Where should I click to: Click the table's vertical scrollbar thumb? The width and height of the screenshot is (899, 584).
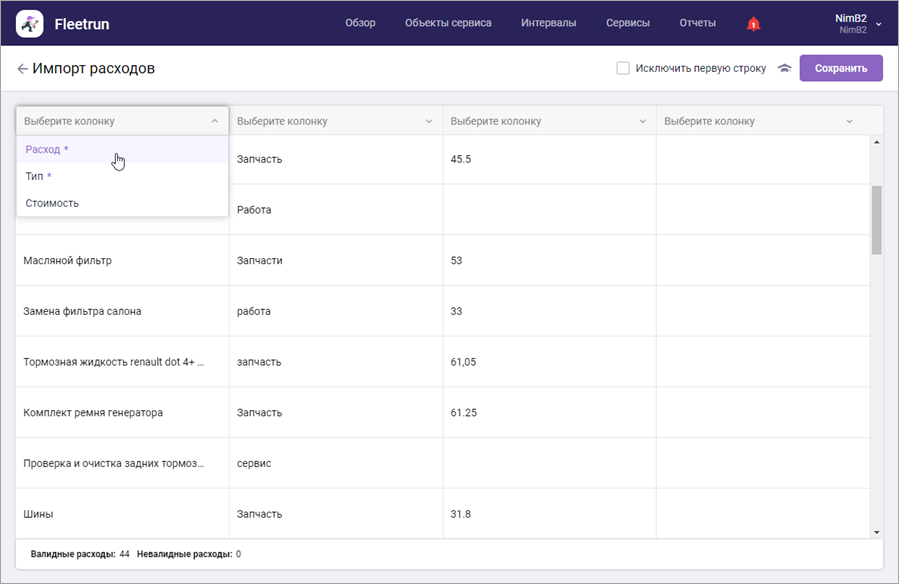tap(876, 219)
